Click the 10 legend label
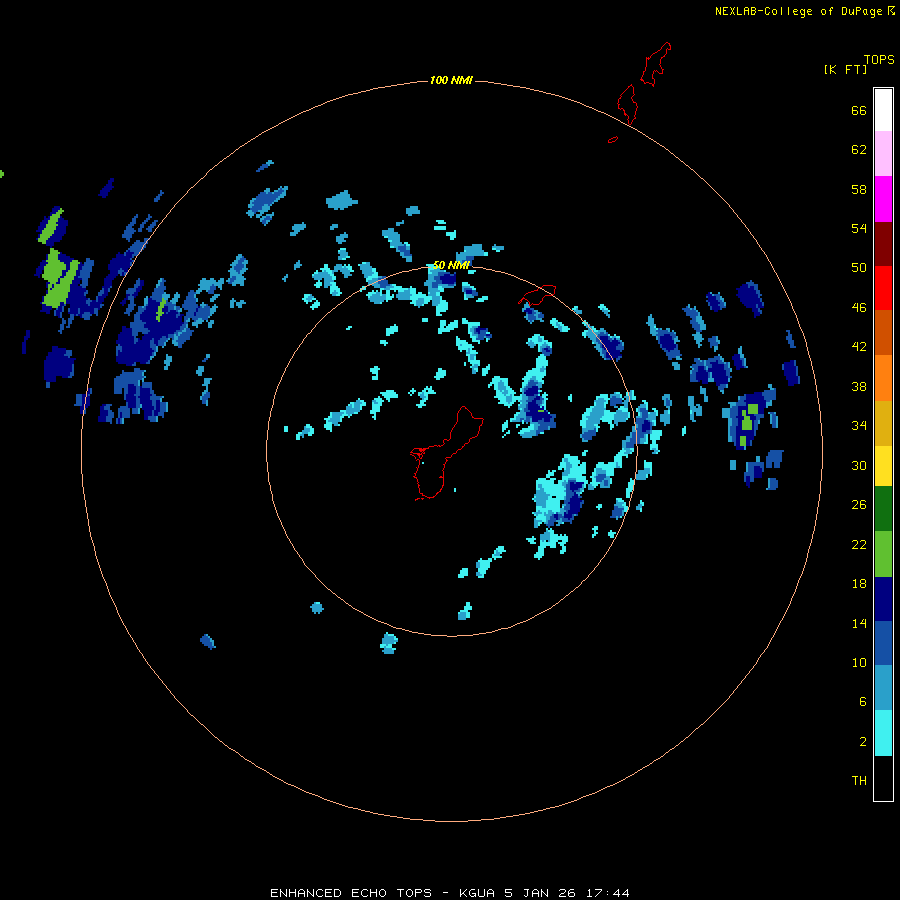The image size is (900, 900). click(859, 662)
